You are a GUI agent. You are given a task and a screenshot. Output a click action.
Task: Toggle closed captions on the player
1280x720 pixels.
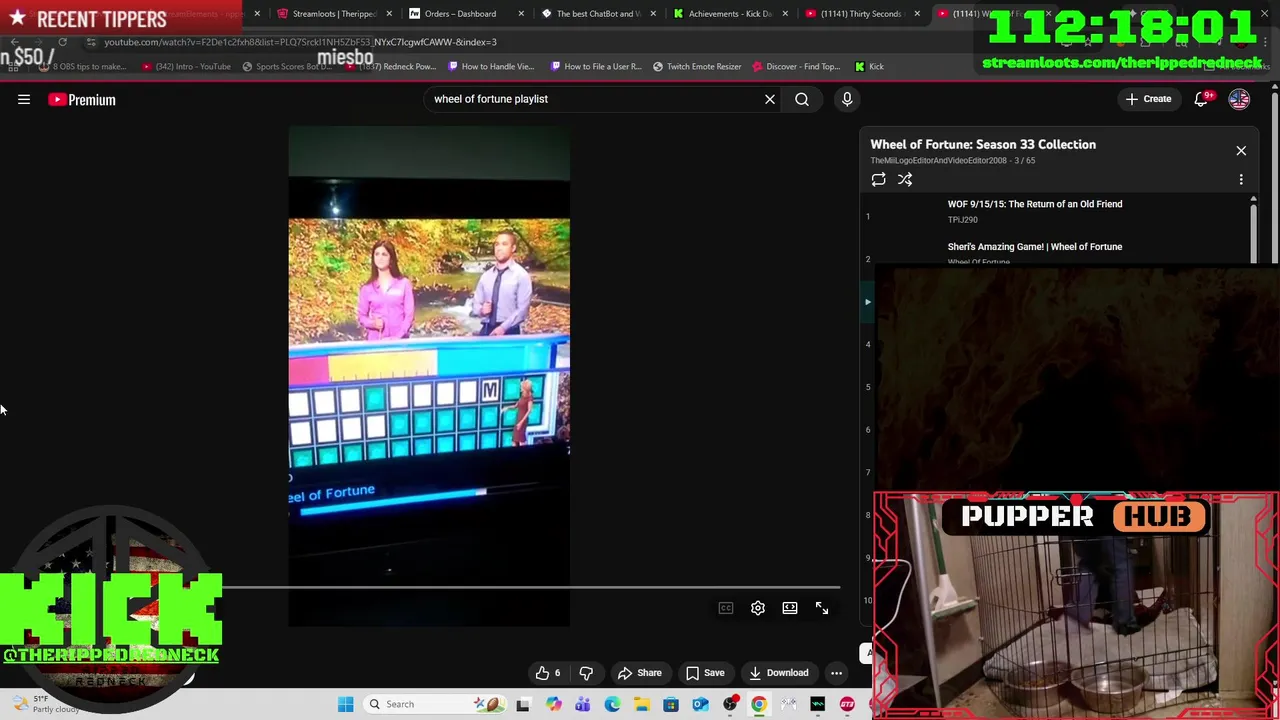726,608
